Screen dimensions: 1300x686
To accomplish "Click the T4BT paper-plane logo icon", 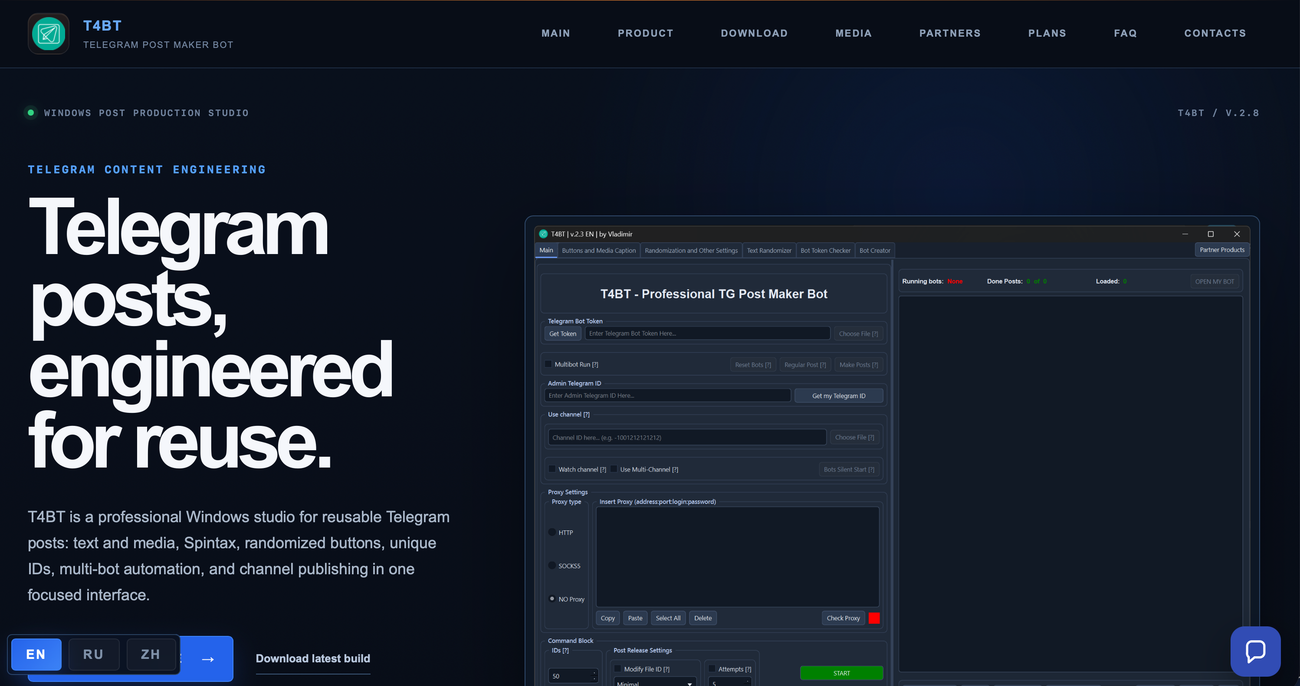I will pos(48,34).
